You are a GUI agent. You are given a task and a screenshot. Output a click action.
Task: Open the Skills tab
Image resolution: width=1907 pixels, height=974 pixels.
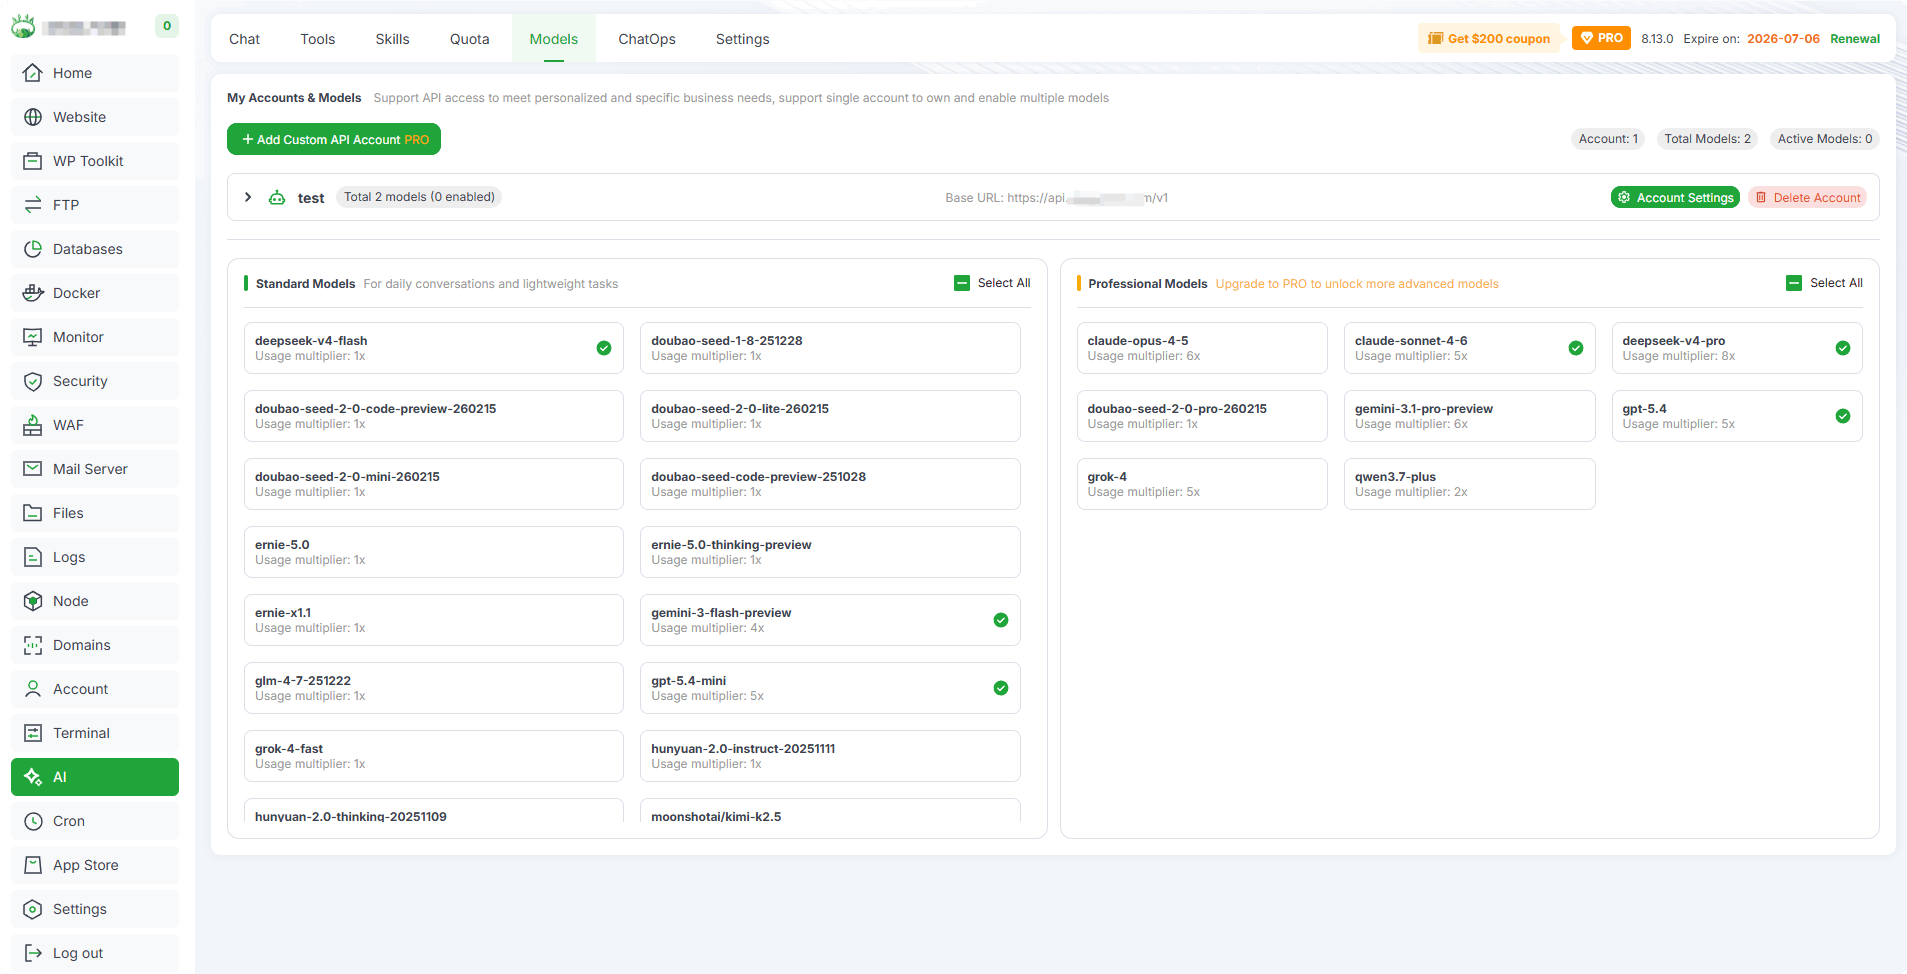(x=392, y=39)
